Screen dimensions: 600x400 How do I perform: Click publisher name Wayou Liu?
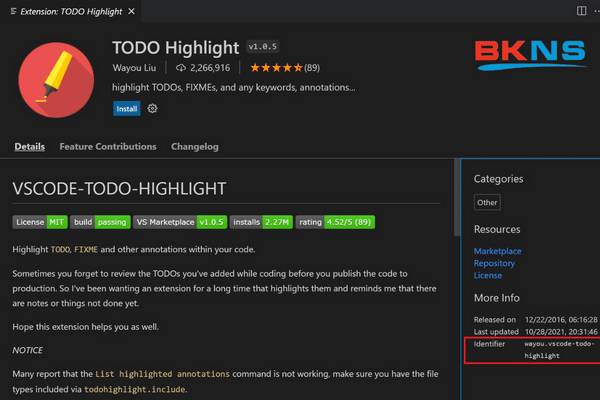(134, 68)
